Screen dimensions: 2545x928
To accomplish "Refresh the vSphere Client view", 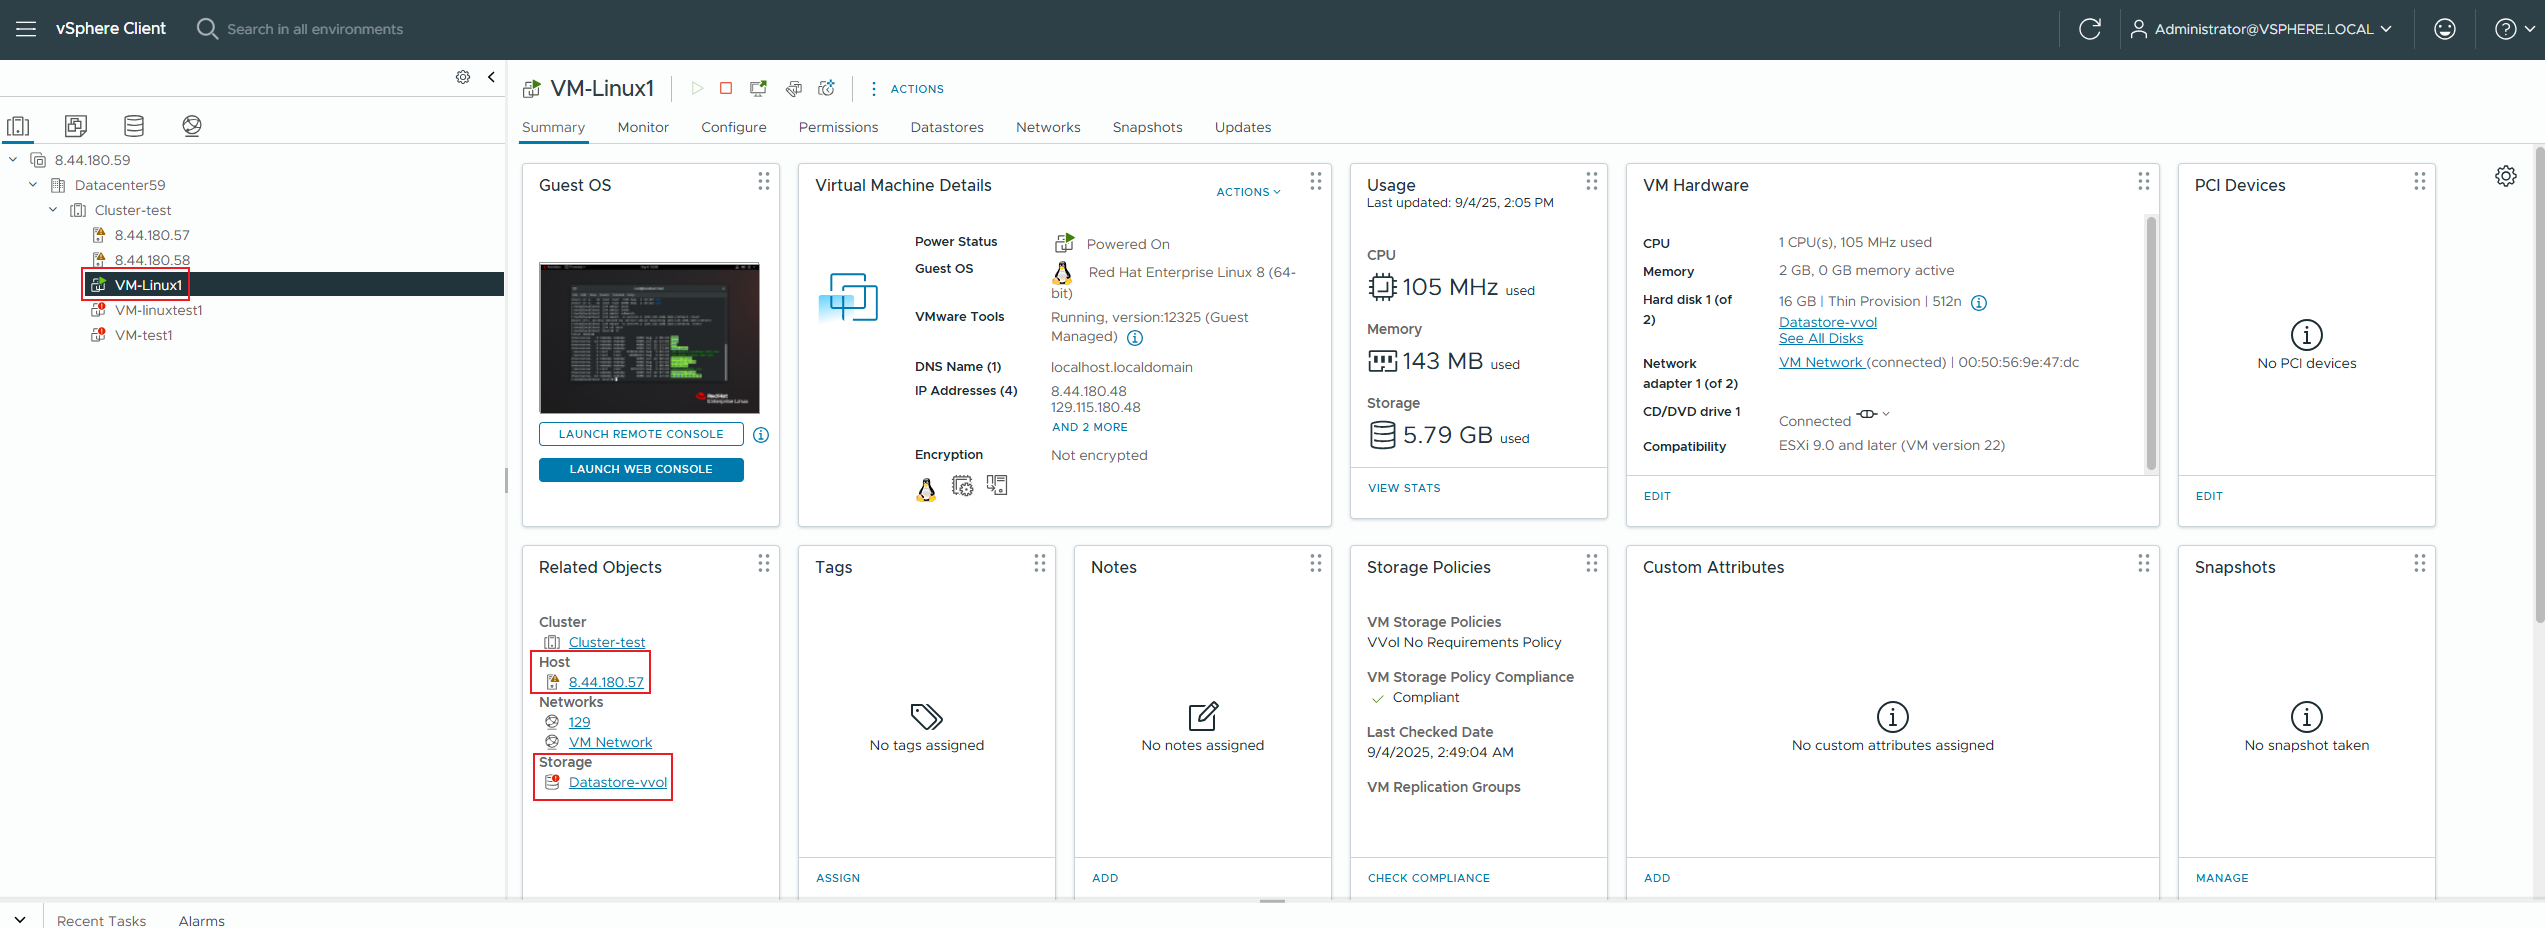I will [x=2089, y=29].
